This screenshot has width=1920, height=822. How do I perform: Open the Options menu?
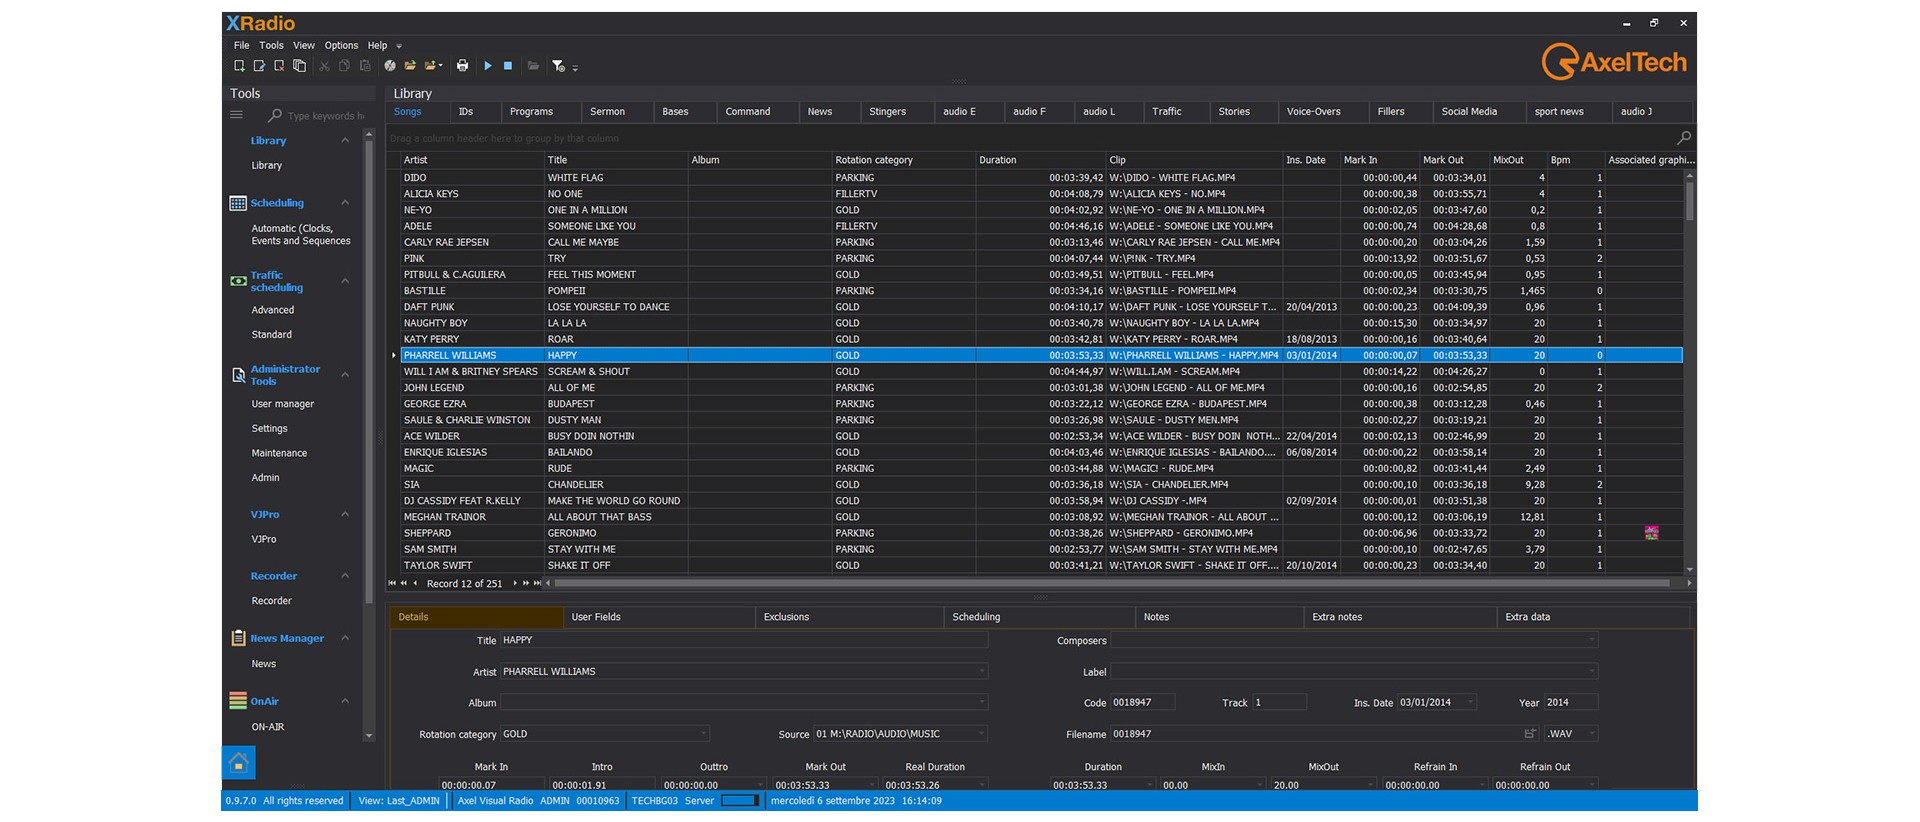coord(341,45)
